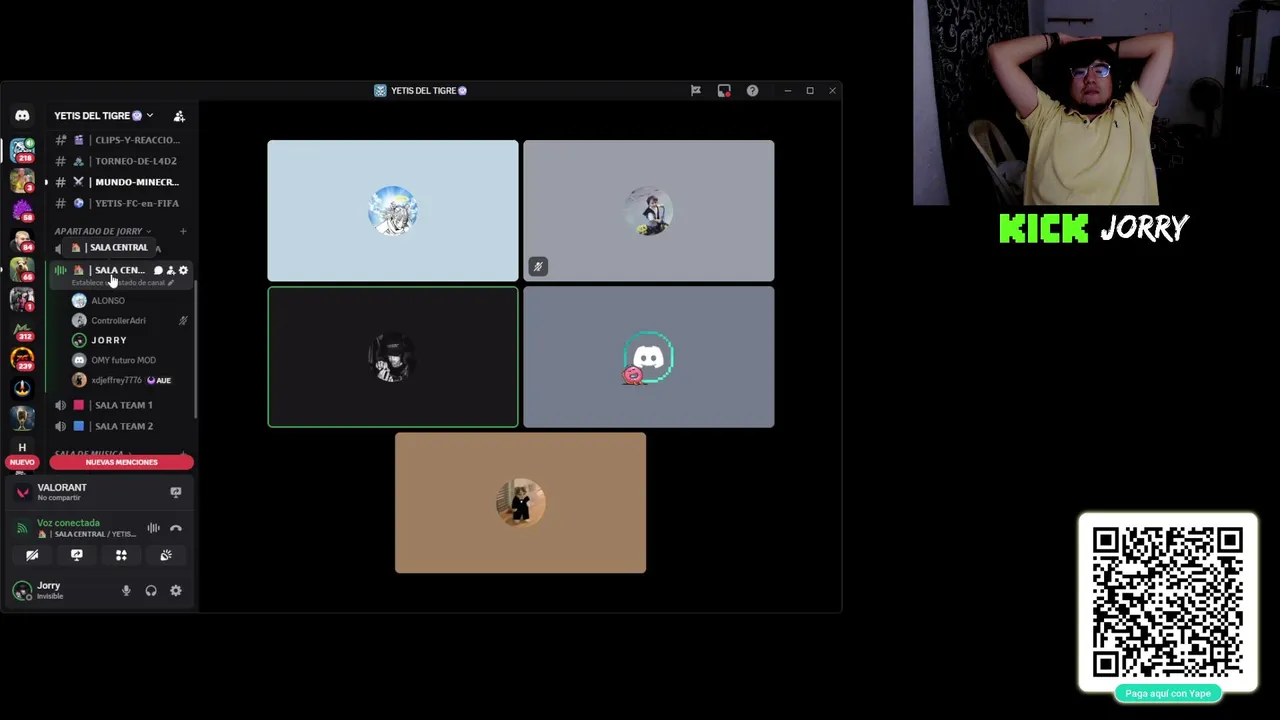Click the 'Paga aquí con Yape' label
The width and height of the screenshot is (1280, 720).
[1167, 694]
